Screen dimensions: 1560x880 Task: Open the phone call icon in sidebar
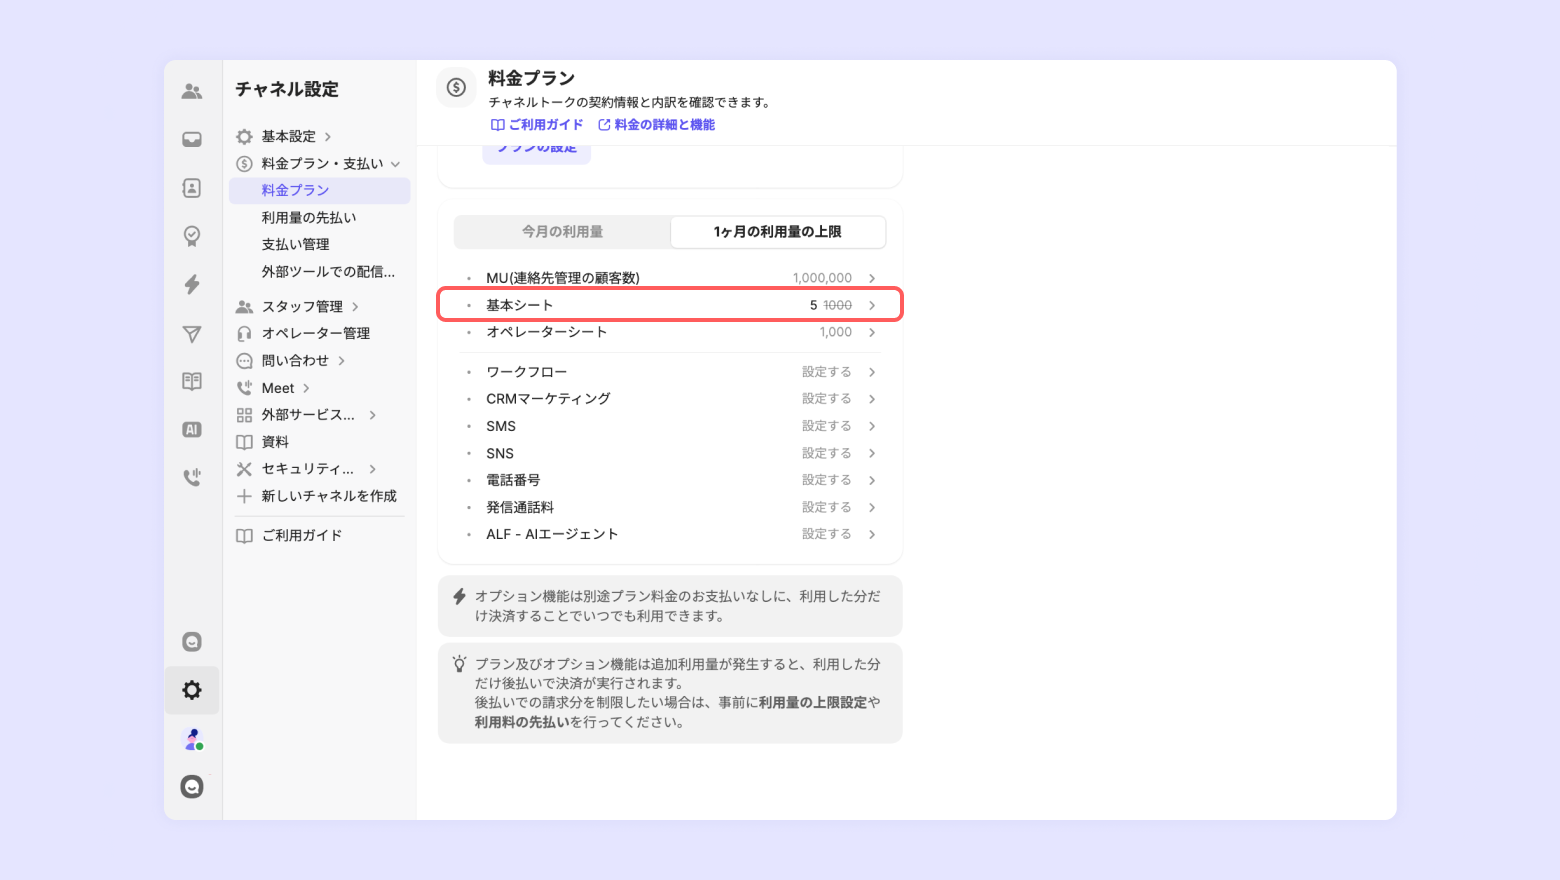[192, 477]
